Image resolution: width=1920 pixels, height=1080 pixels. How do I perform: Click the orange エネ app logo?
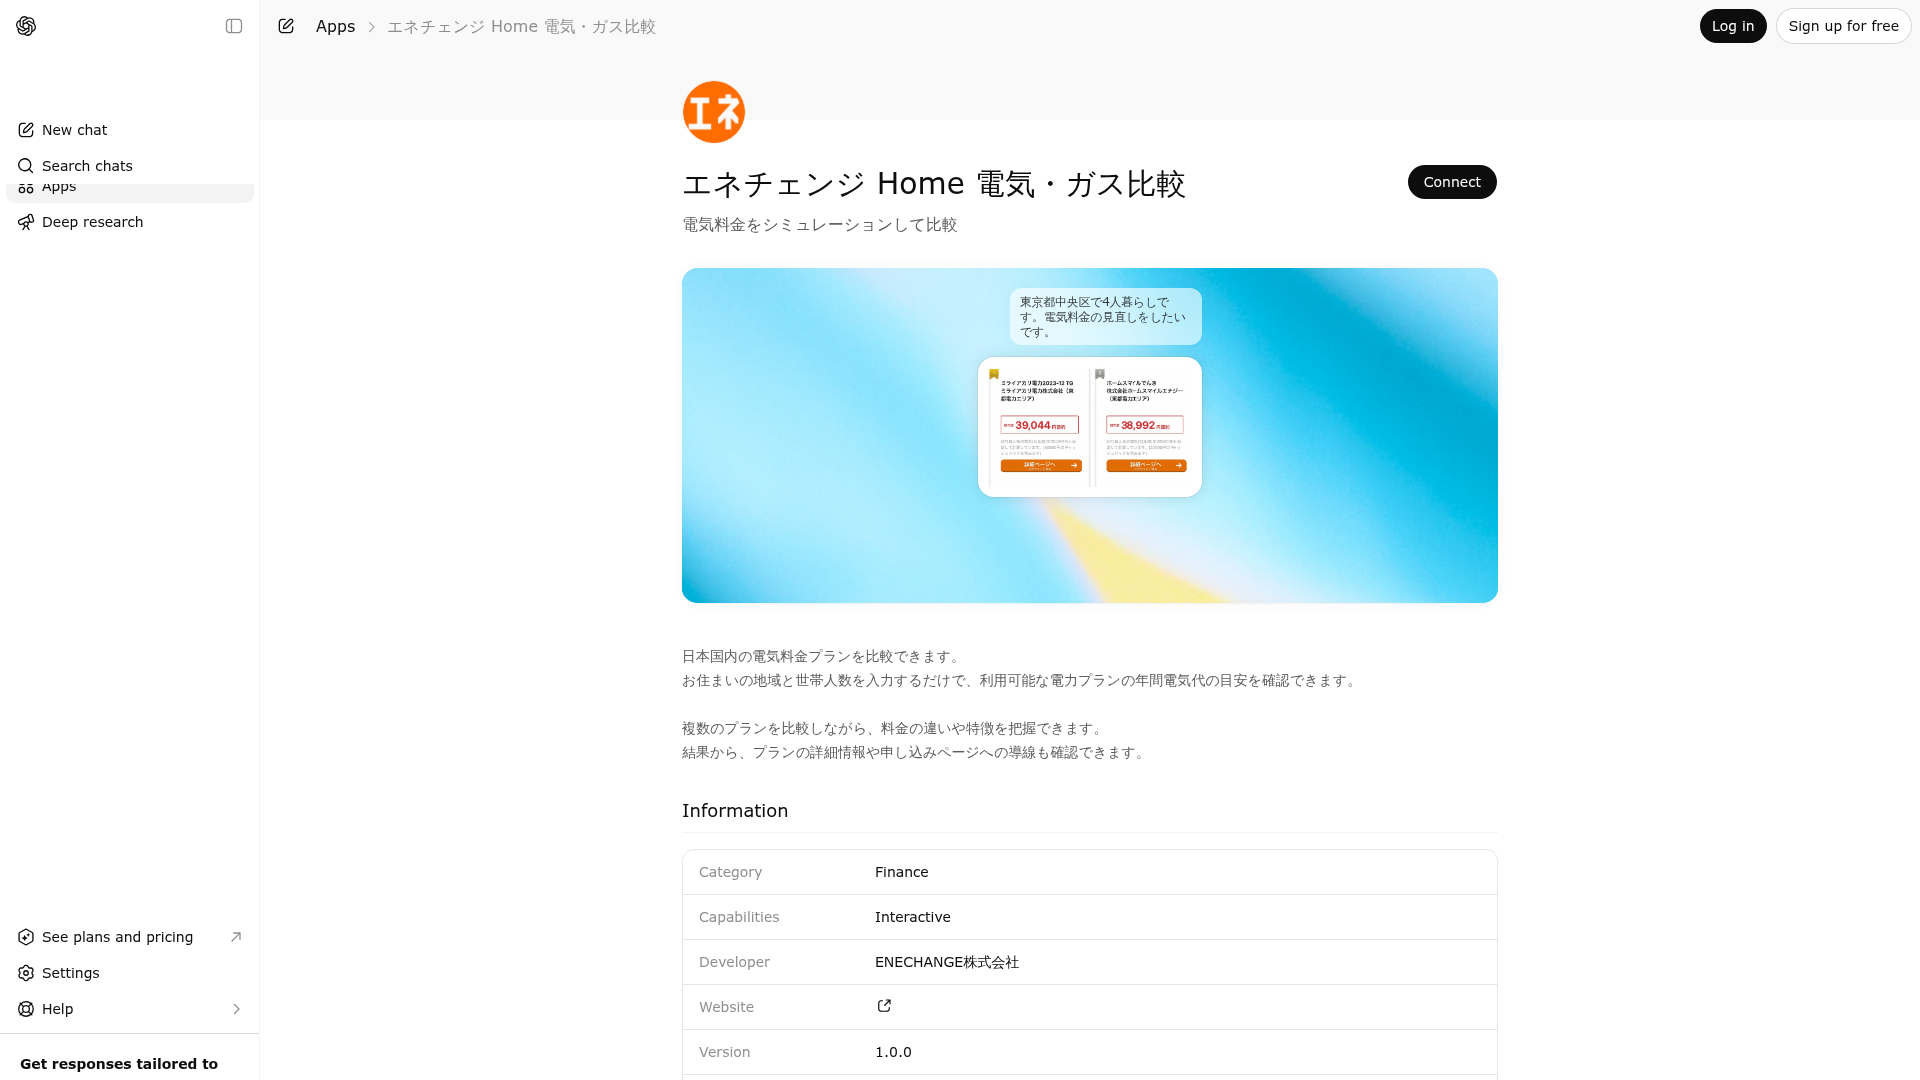point(714,112)
